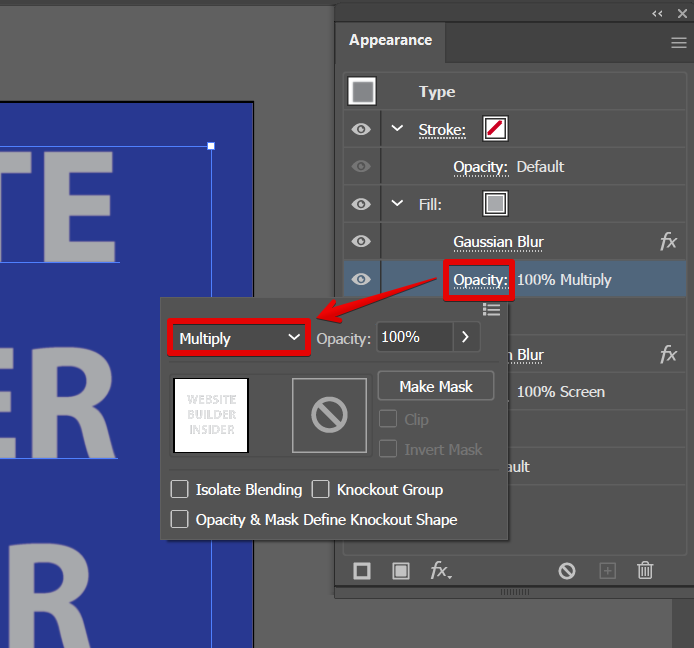Hide the Stroke attribute via eye icon
Screen dimensions: 694x648
click(x=362, y=129)
